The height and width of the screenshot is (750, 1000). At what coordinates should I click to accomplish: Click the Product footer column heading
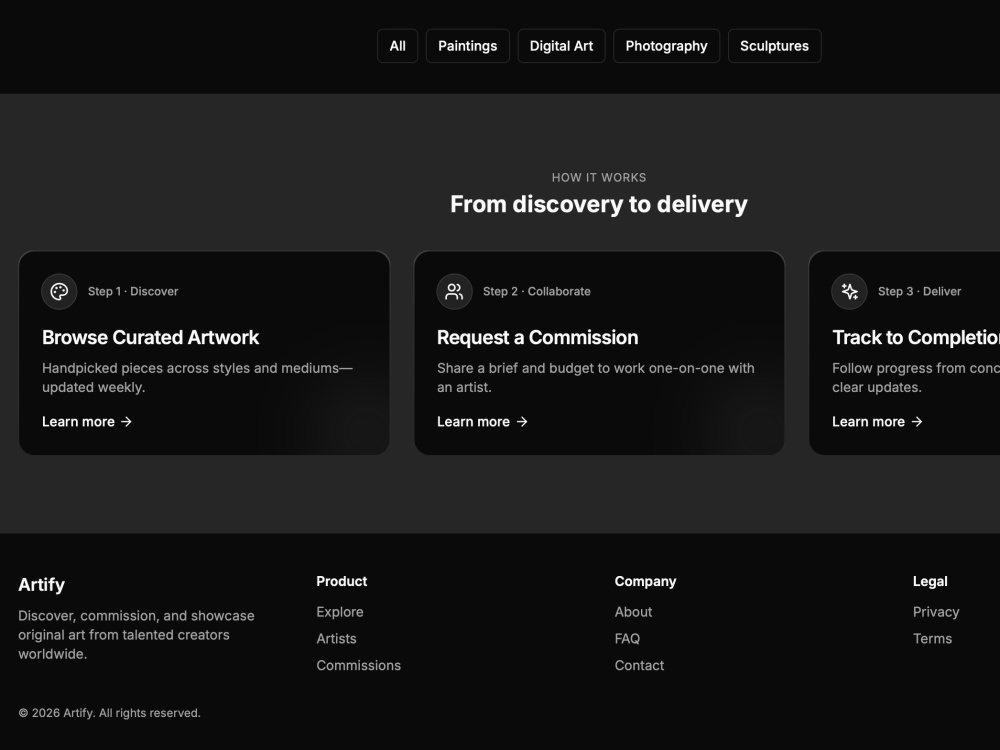(342, 582)
